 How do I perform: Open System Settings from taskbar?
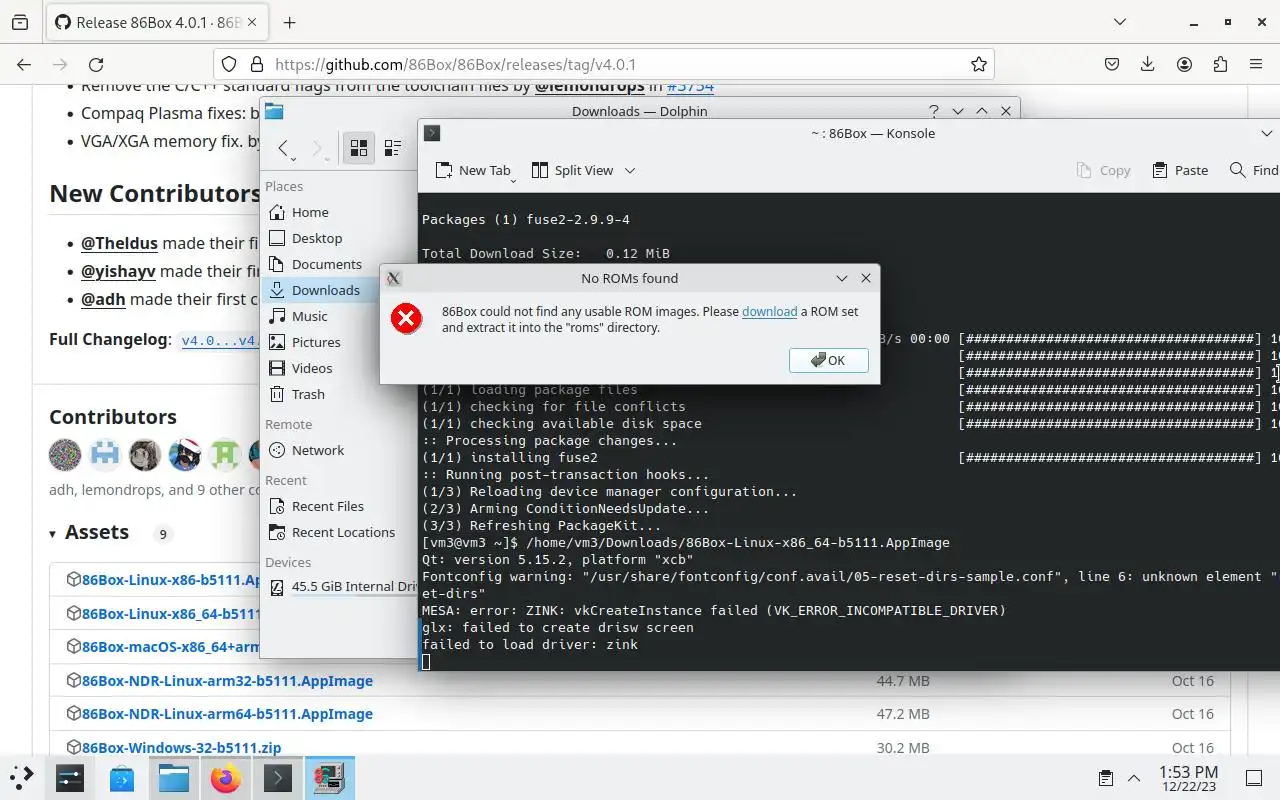[x=70, y=777]
